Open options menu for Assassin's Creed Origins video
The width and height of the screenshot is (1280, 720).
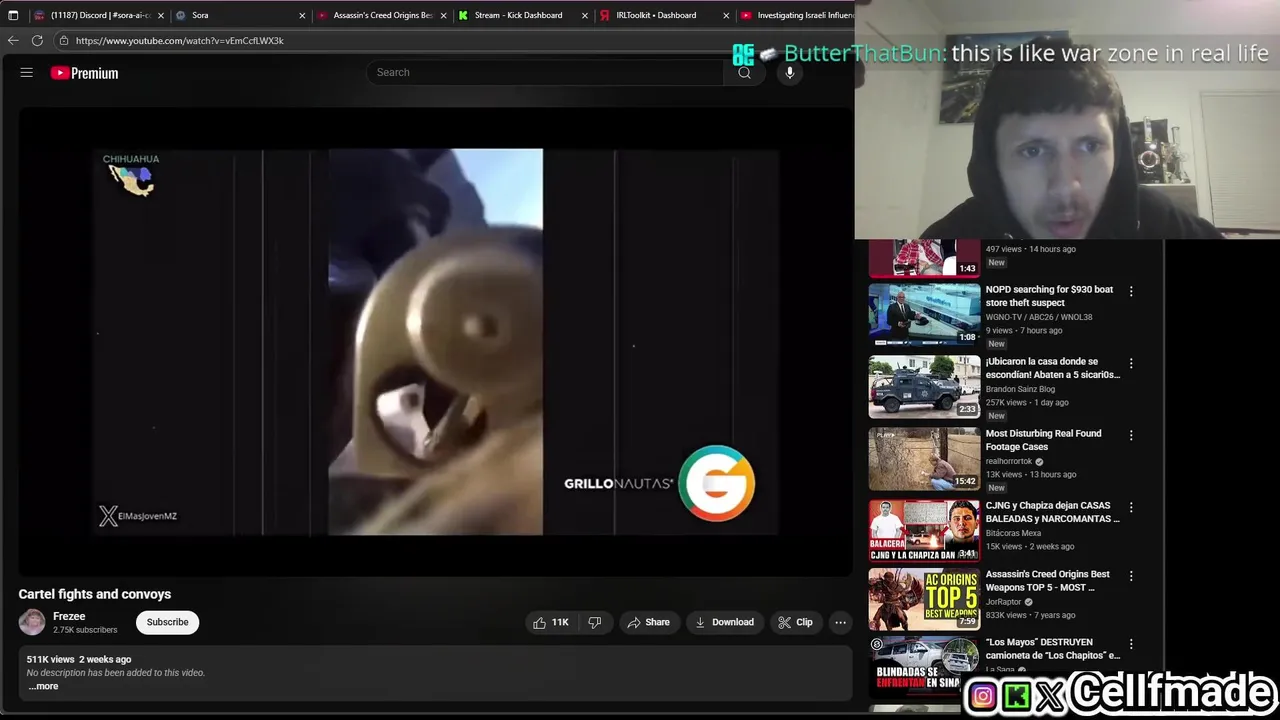1131,576
